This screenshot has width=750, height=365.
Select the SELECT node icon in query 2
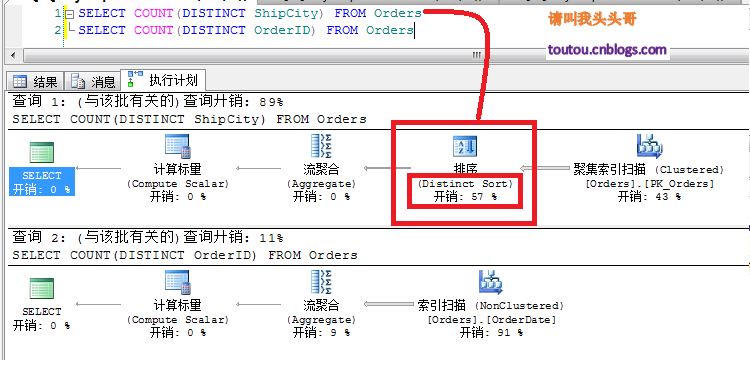(x=42, y=288)
